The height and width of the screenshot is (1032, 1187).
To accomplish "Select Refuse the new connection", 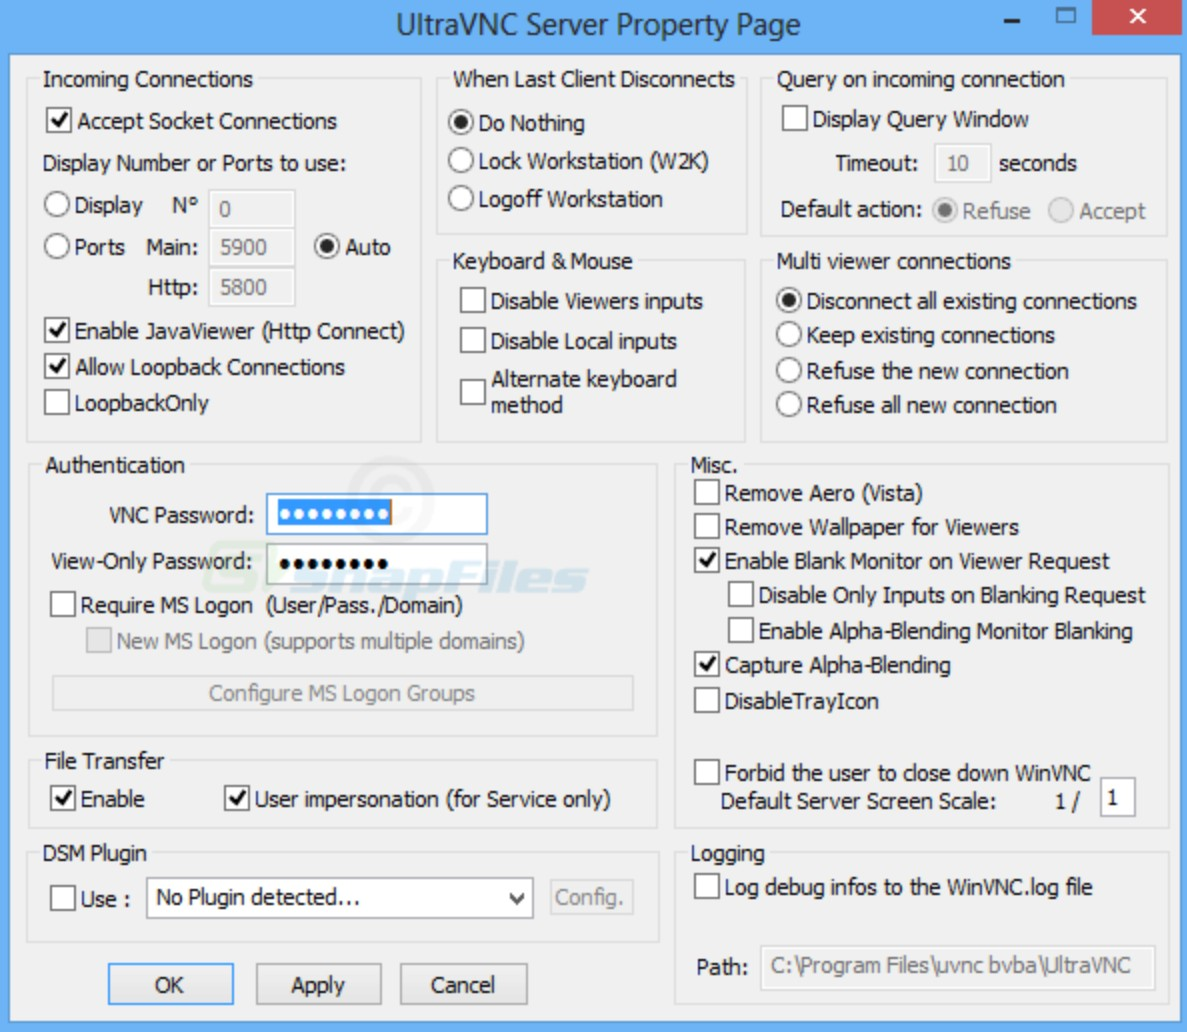I will point(789,370).
